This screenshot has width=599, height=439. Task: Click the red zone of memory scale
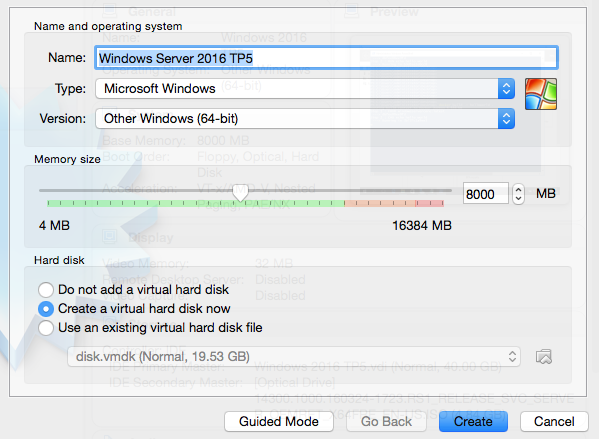pyautogui.click(x=430, y=203)
